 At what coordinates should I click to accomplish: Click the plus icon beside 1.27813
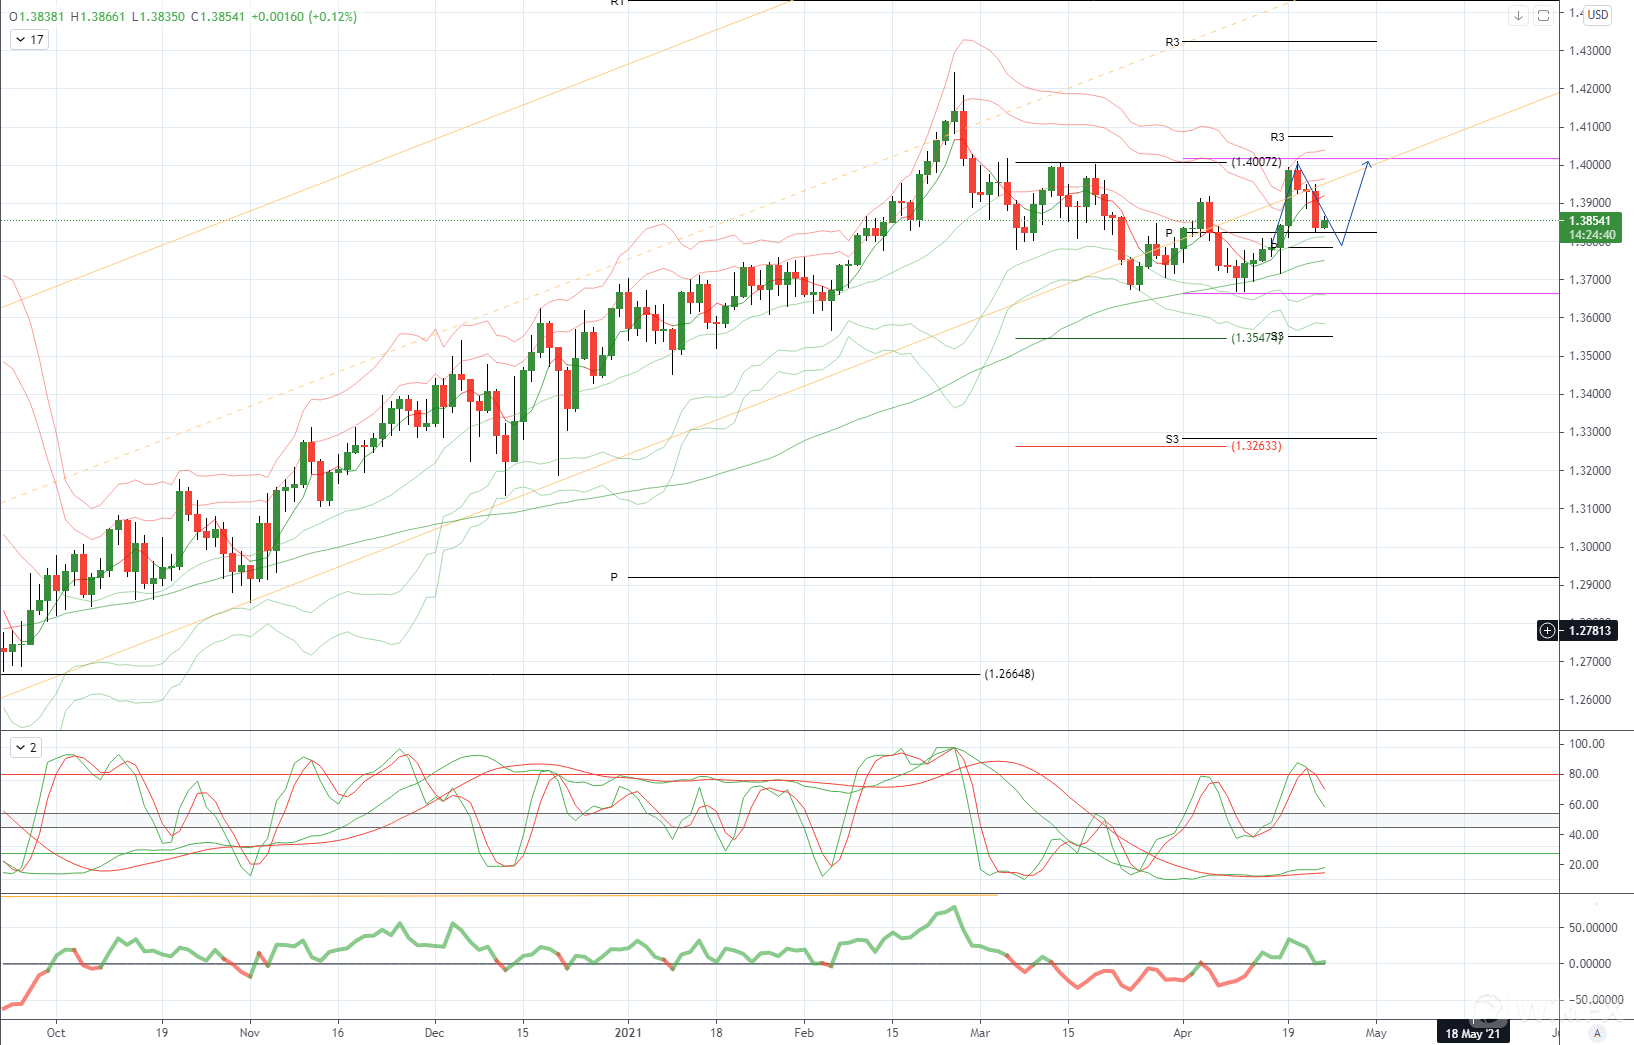tap(1548, 630)
